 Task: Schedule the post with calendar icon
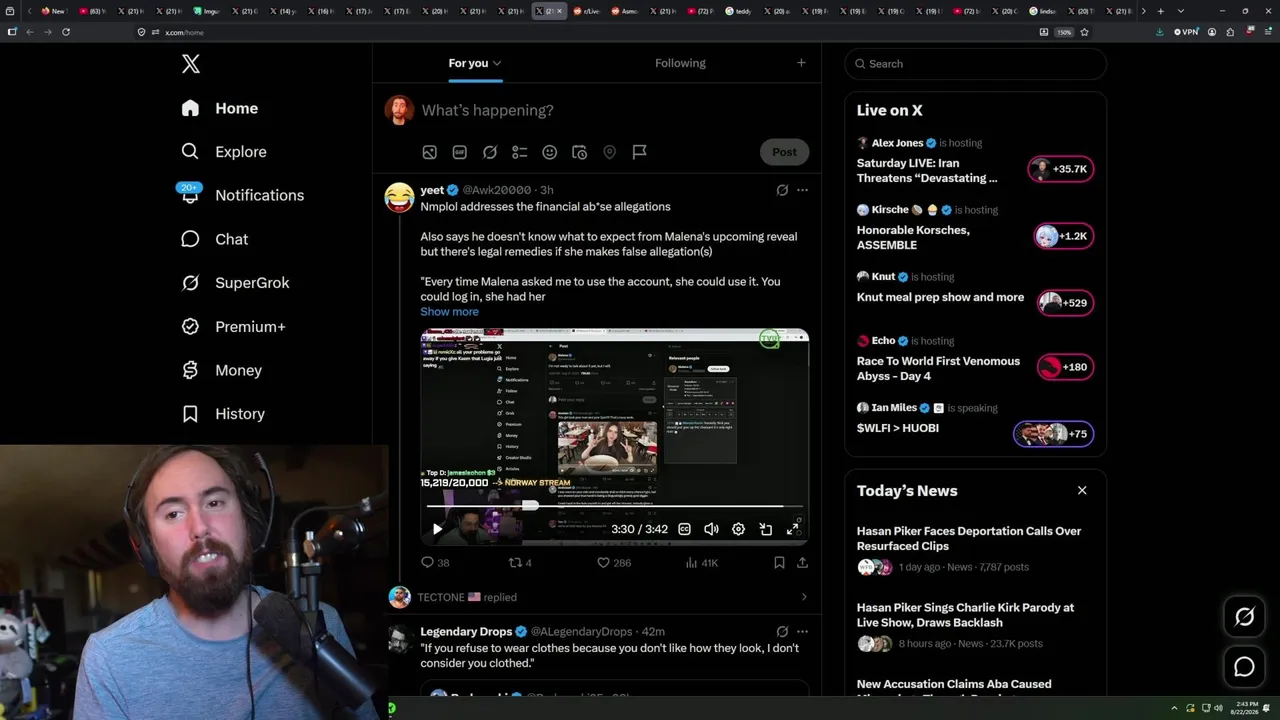tap(580, 152)
